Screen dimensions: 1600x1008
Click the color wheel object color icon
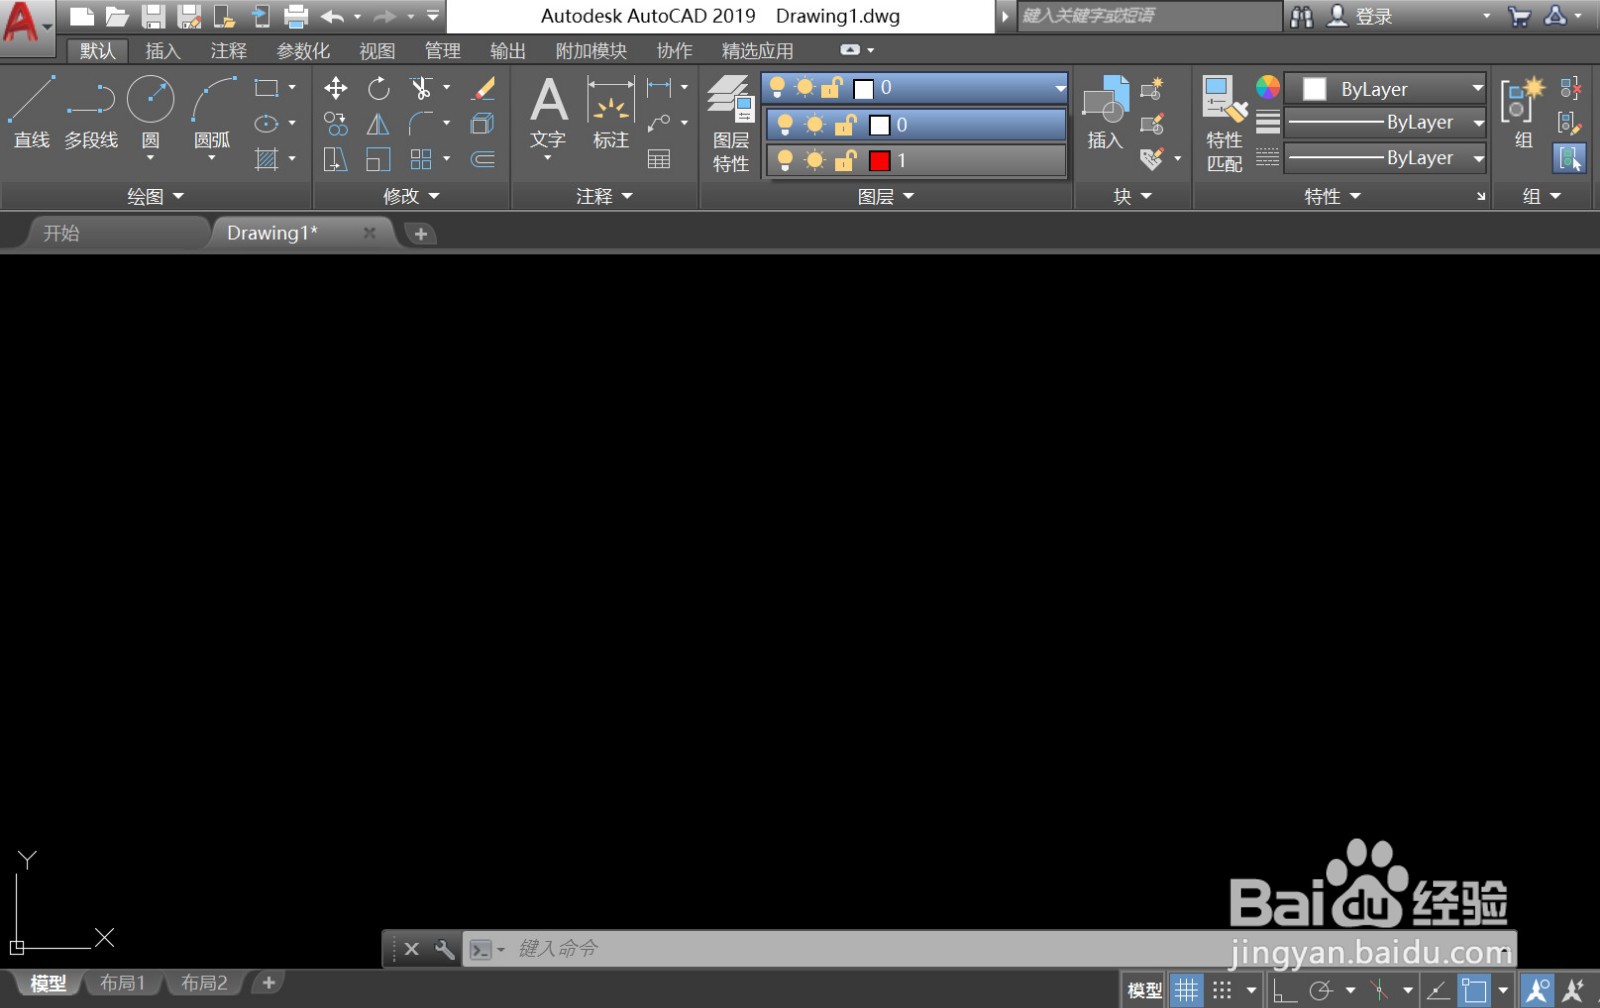(1267, 88)
